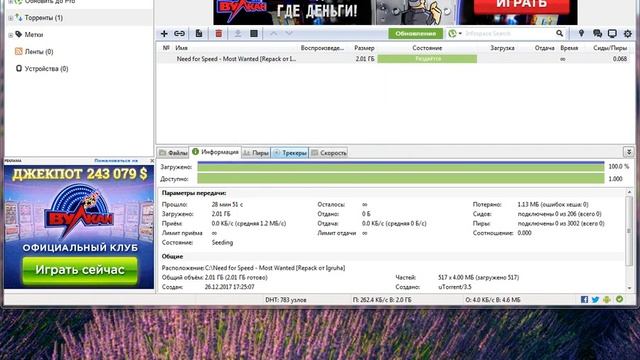Sort by the Размер column header
The height and width of the screenshot is (360, 640).
click(x=364, y=48)
